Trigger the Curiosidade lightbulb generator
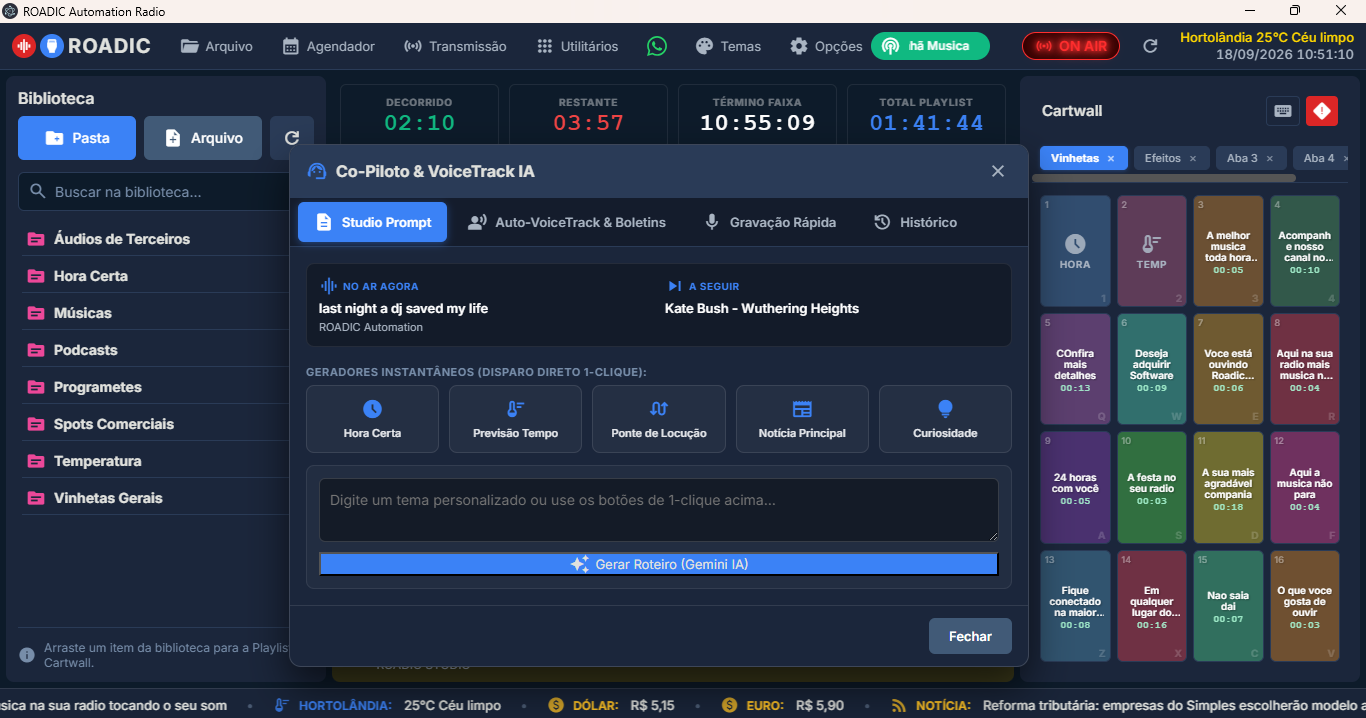1366x718 pixels. coord(945,419)
